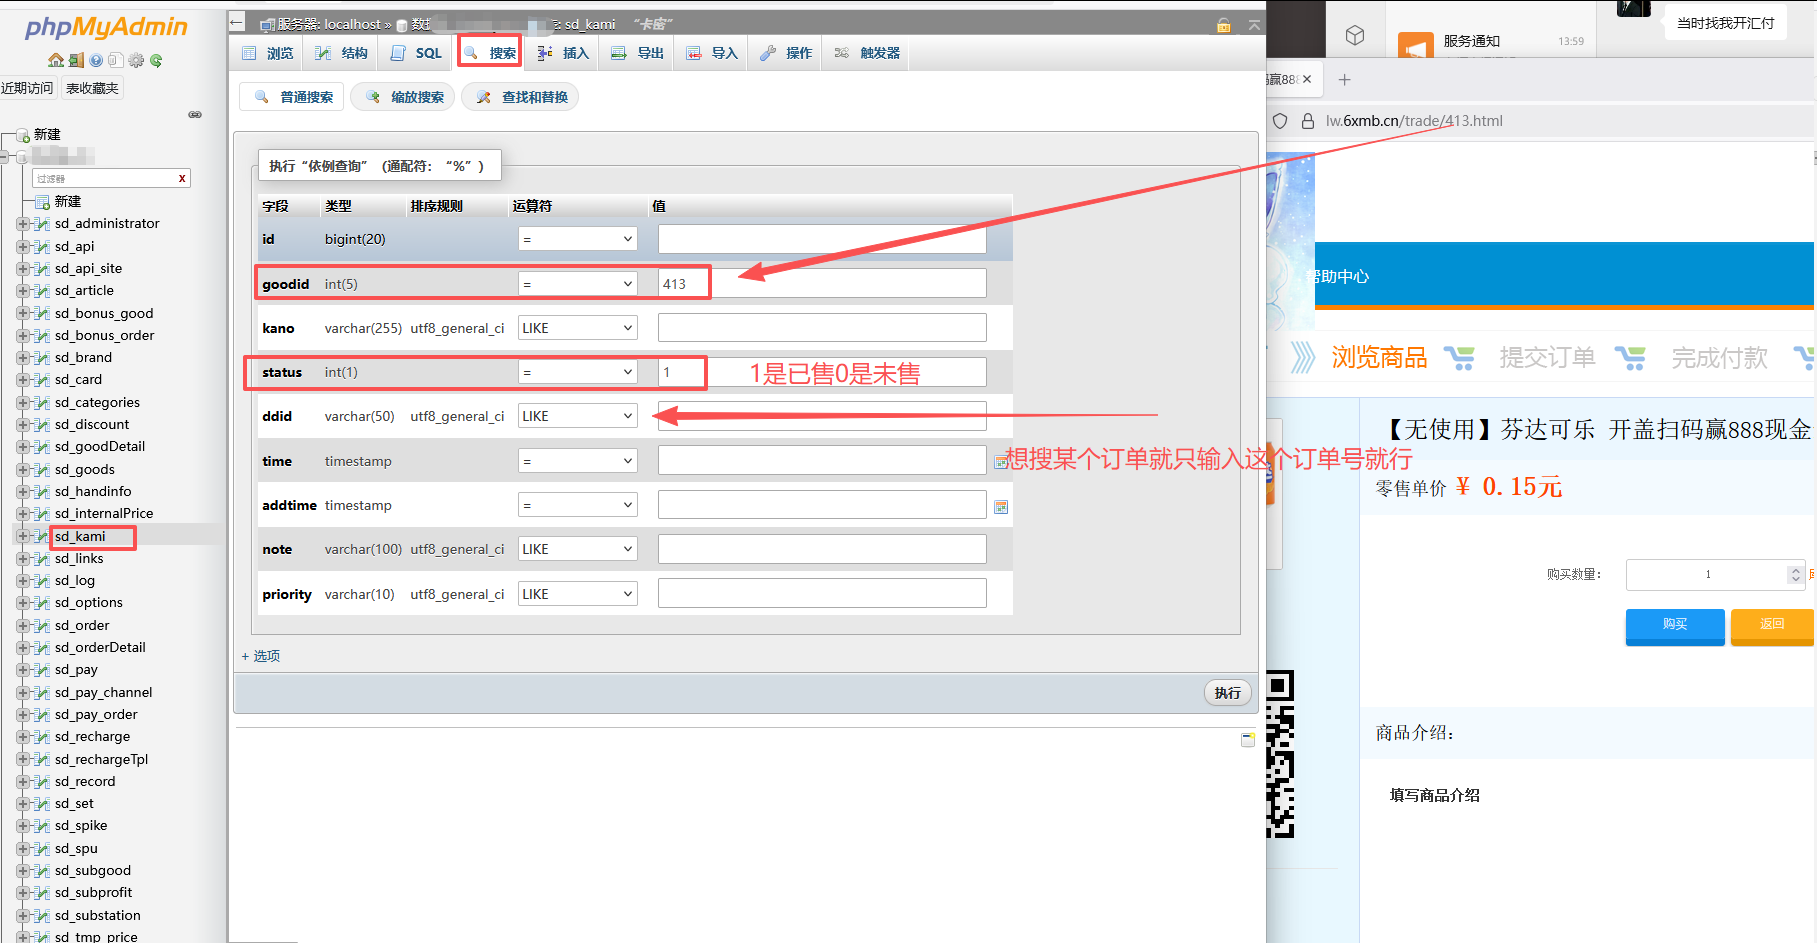Open the phpMyAdmin documentation help icon
The image size is (1817, 943).
(x=96, y=60)
